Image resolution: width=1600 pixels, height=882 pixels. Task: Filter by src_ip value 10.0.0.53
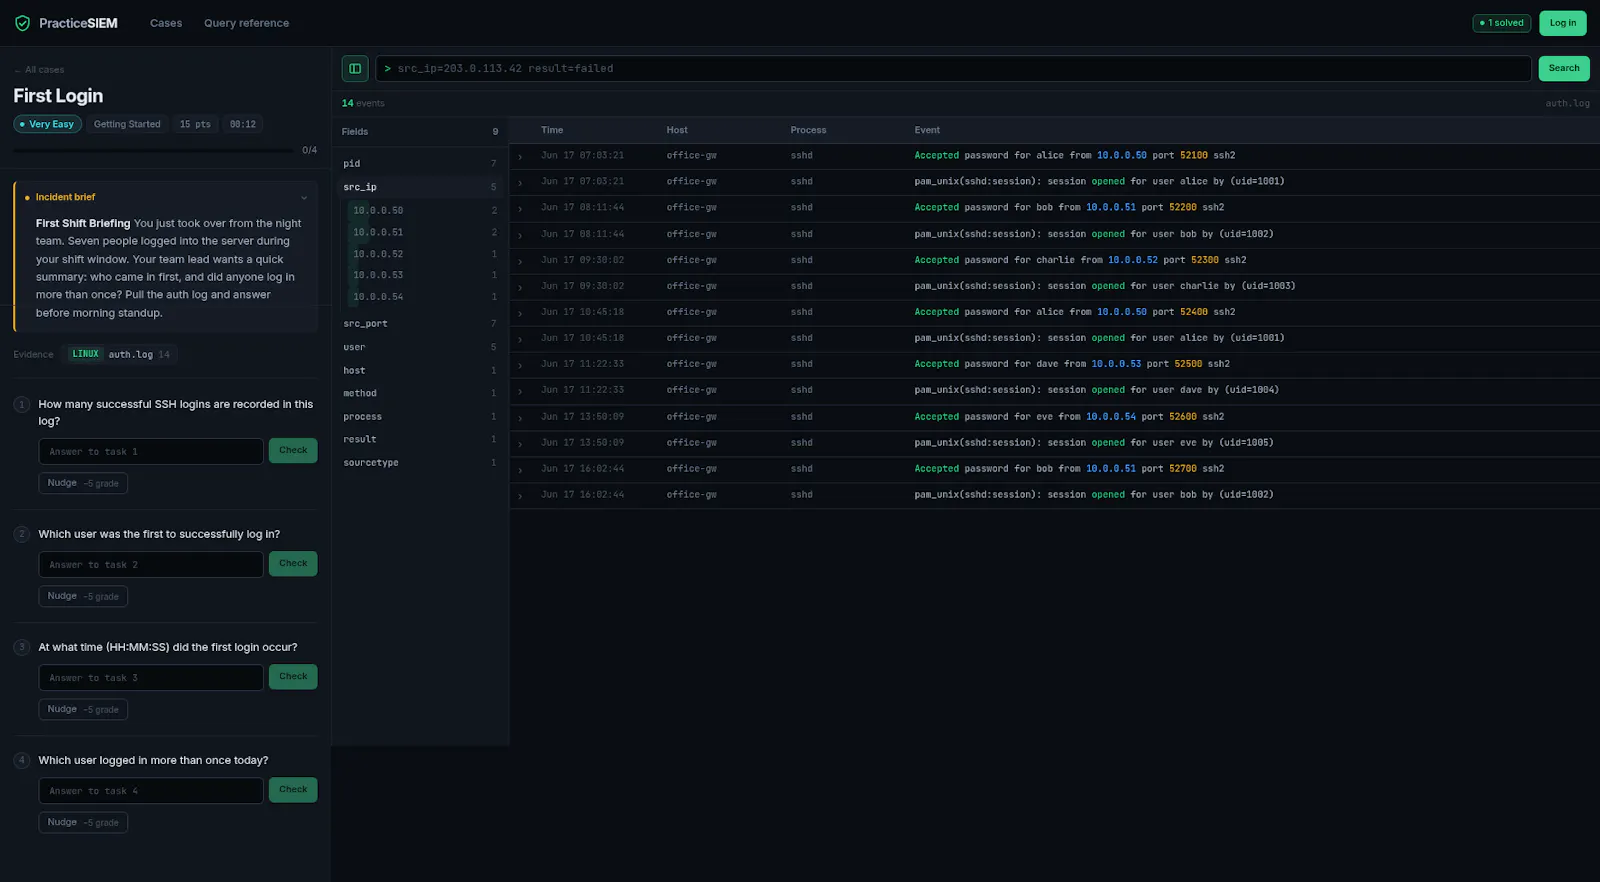pyautogui.click(x=424, y=275)
